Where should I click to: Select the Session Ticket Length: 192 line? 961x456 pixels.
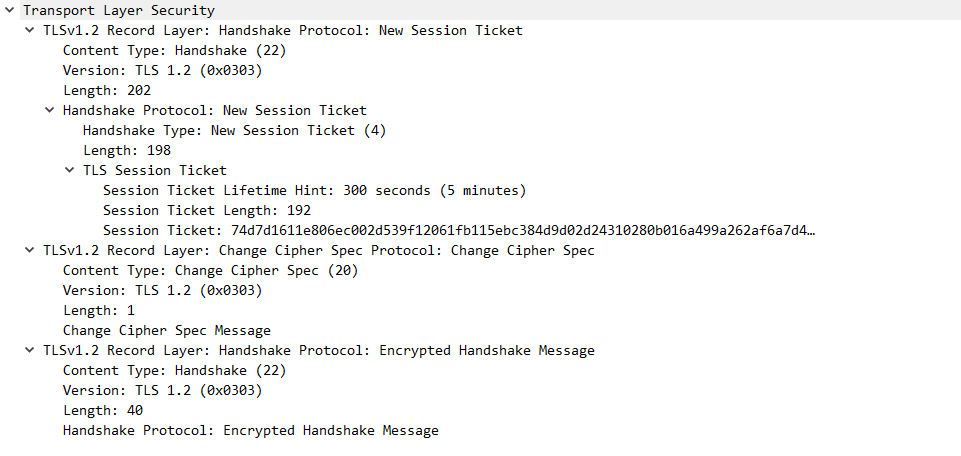(x=207, y=210)
